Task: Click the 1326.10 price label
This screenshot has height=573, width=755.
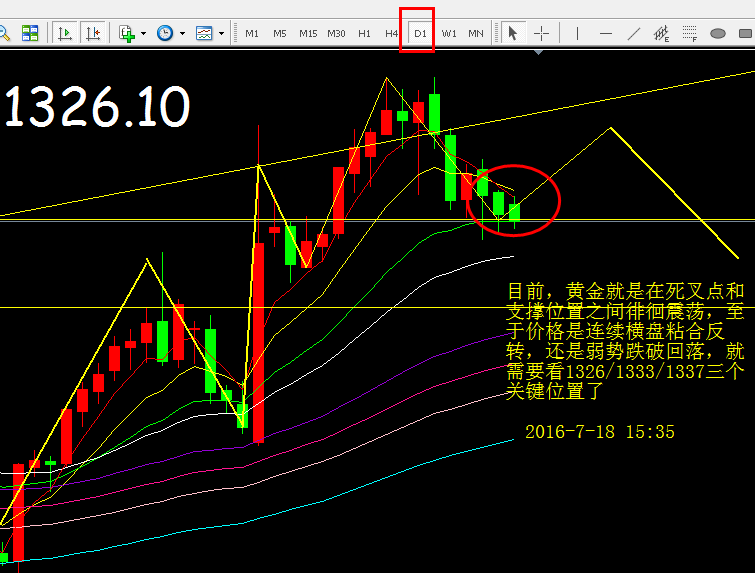Action: pos(98,107)
